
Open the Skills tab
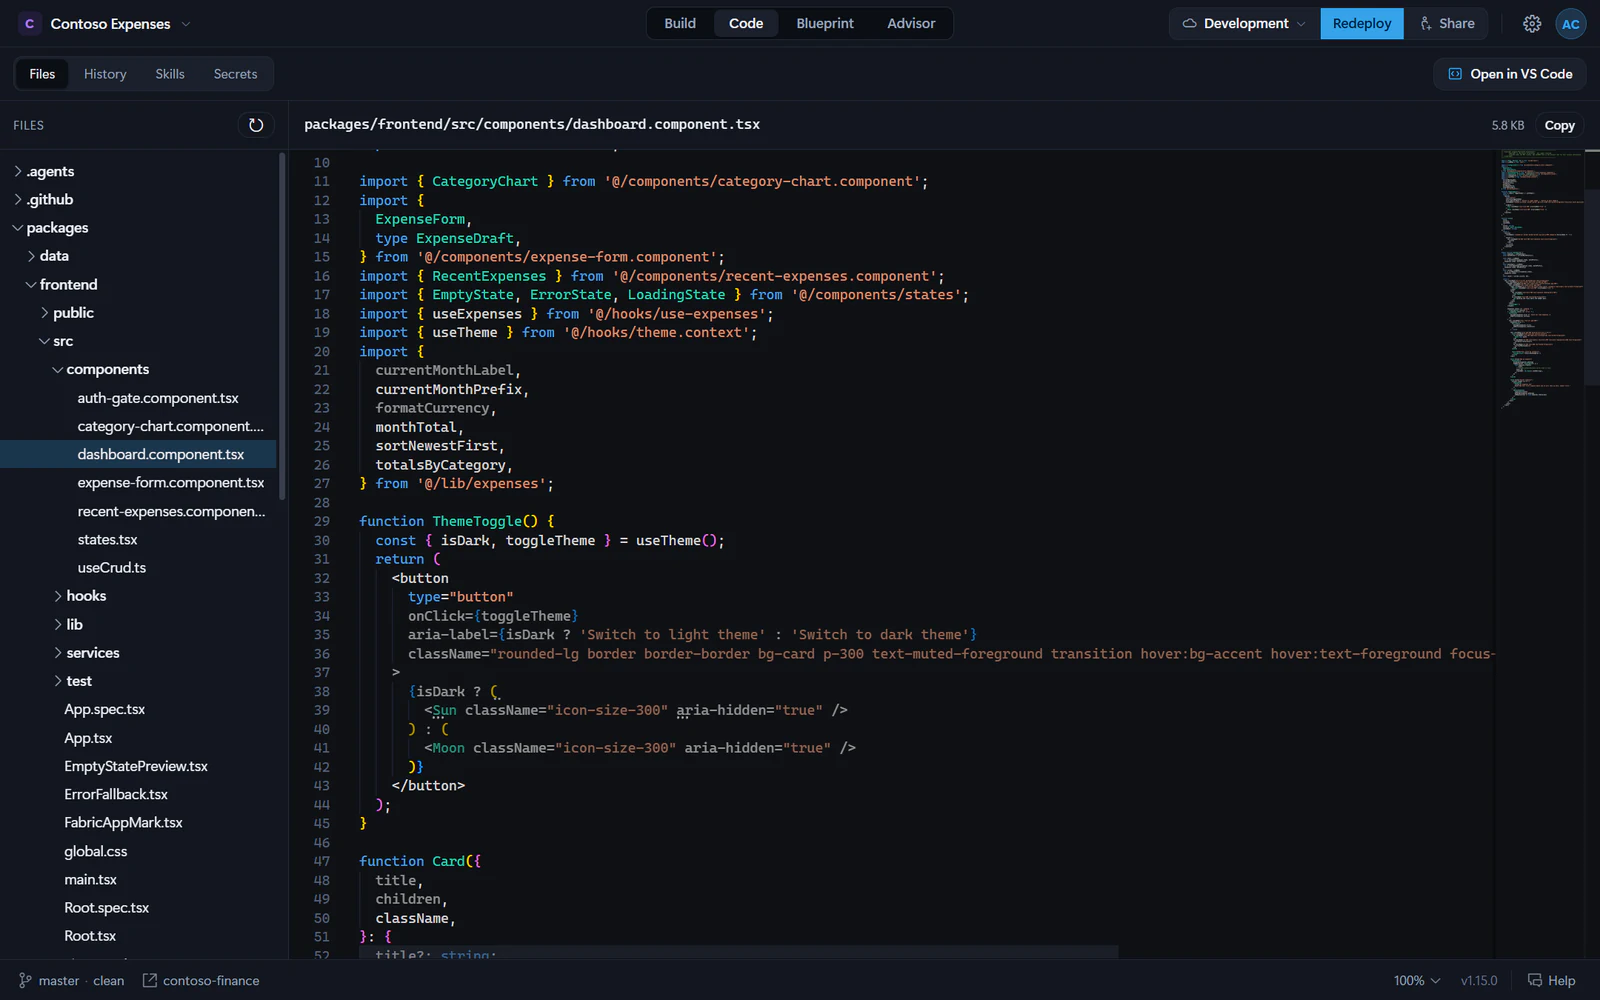(x=170, y=74)
